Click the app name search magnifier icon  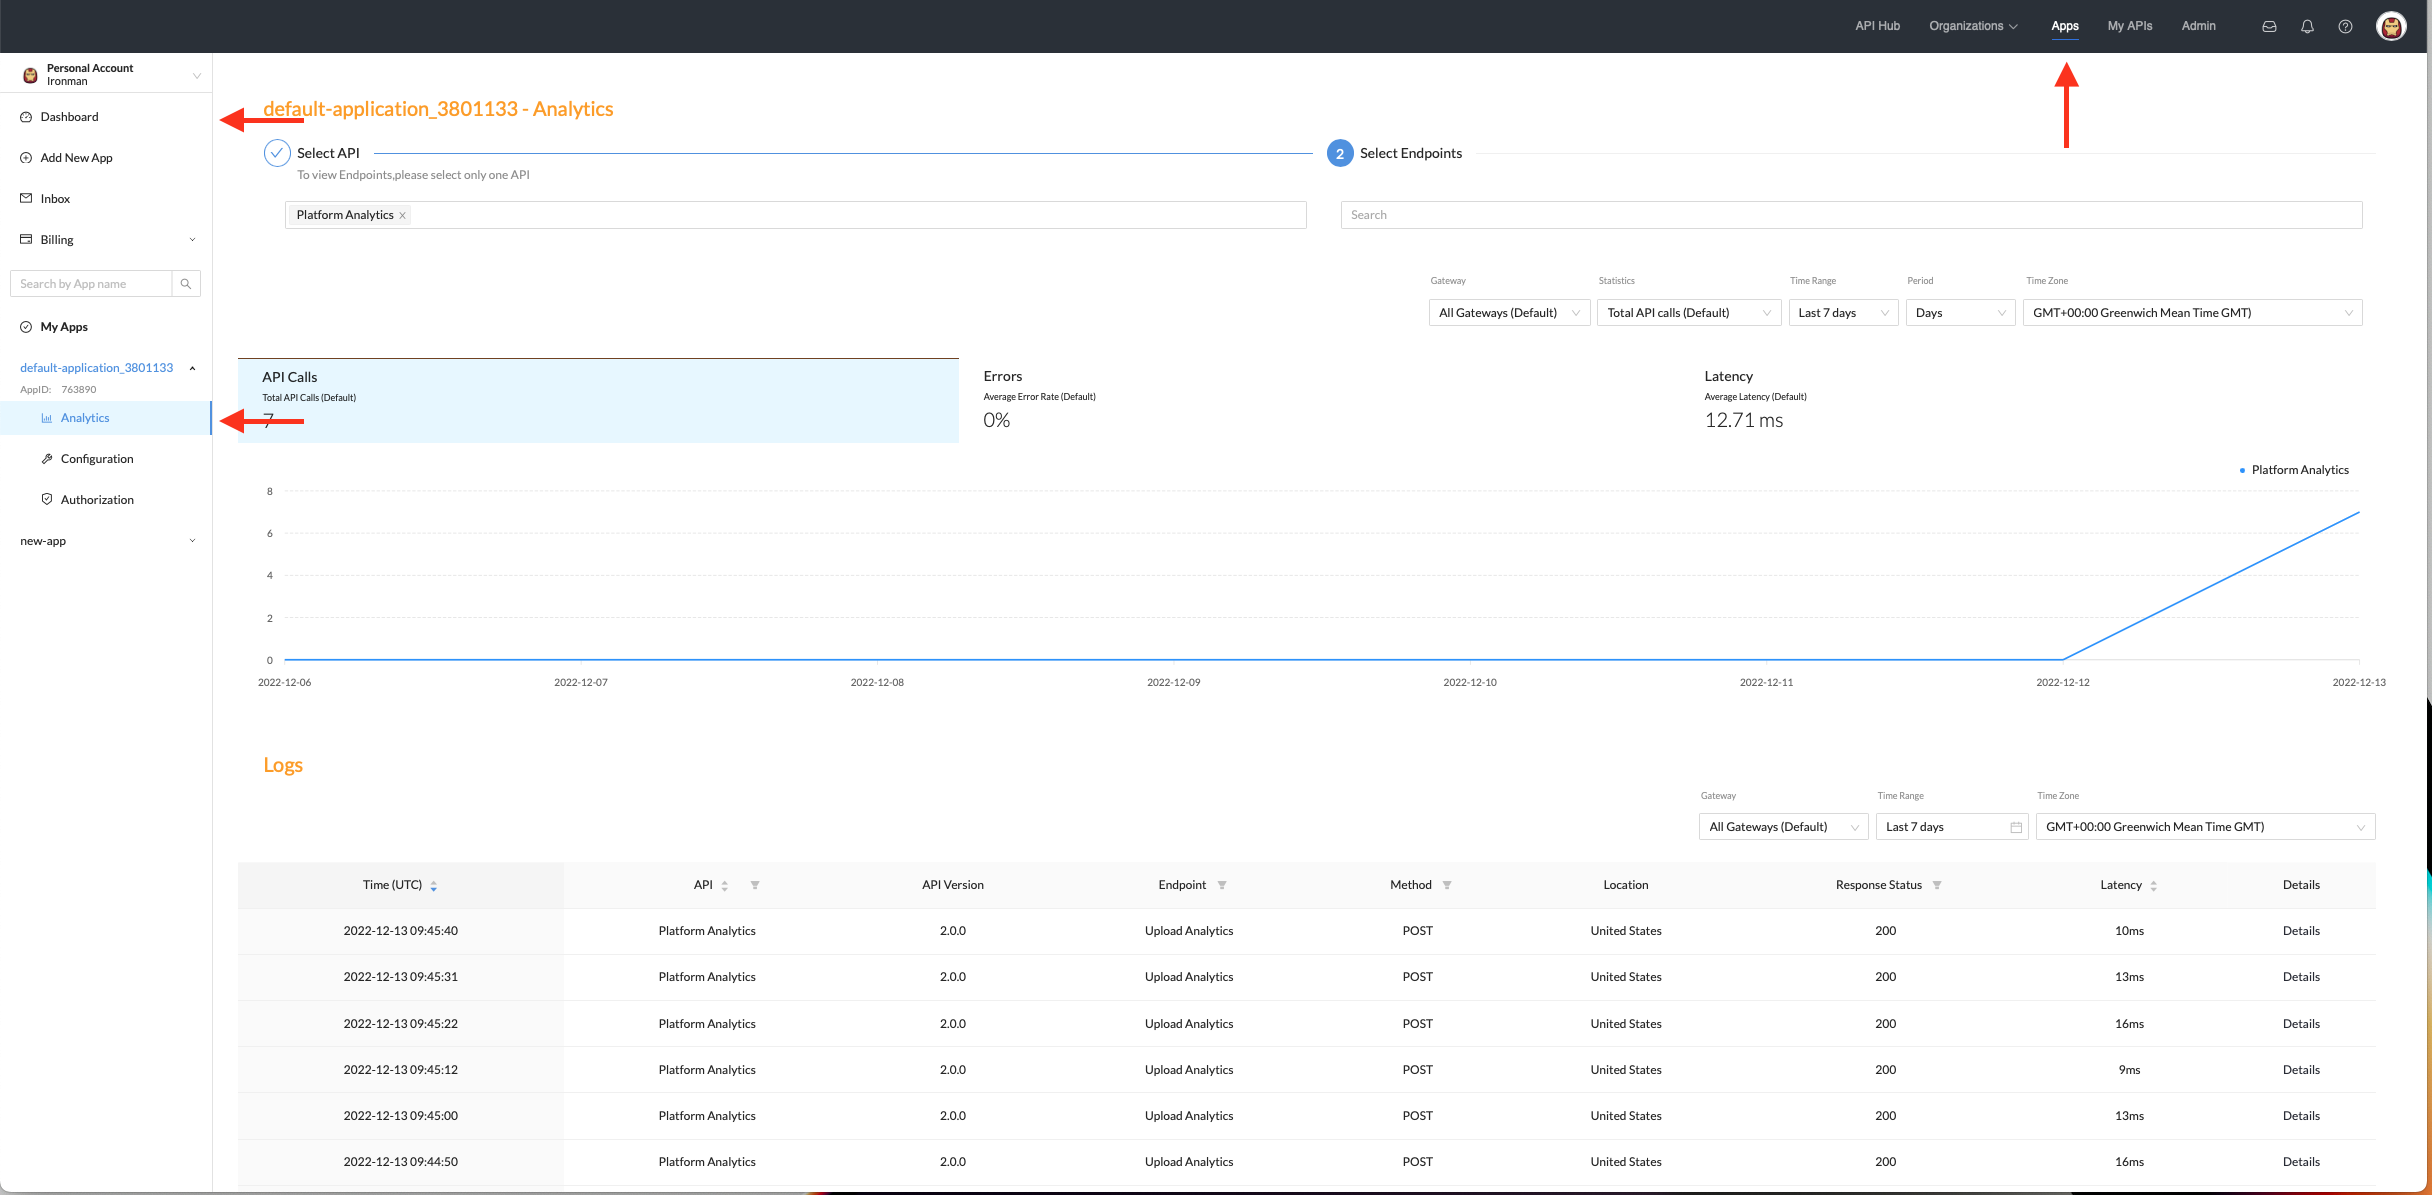tap(186, 284)
